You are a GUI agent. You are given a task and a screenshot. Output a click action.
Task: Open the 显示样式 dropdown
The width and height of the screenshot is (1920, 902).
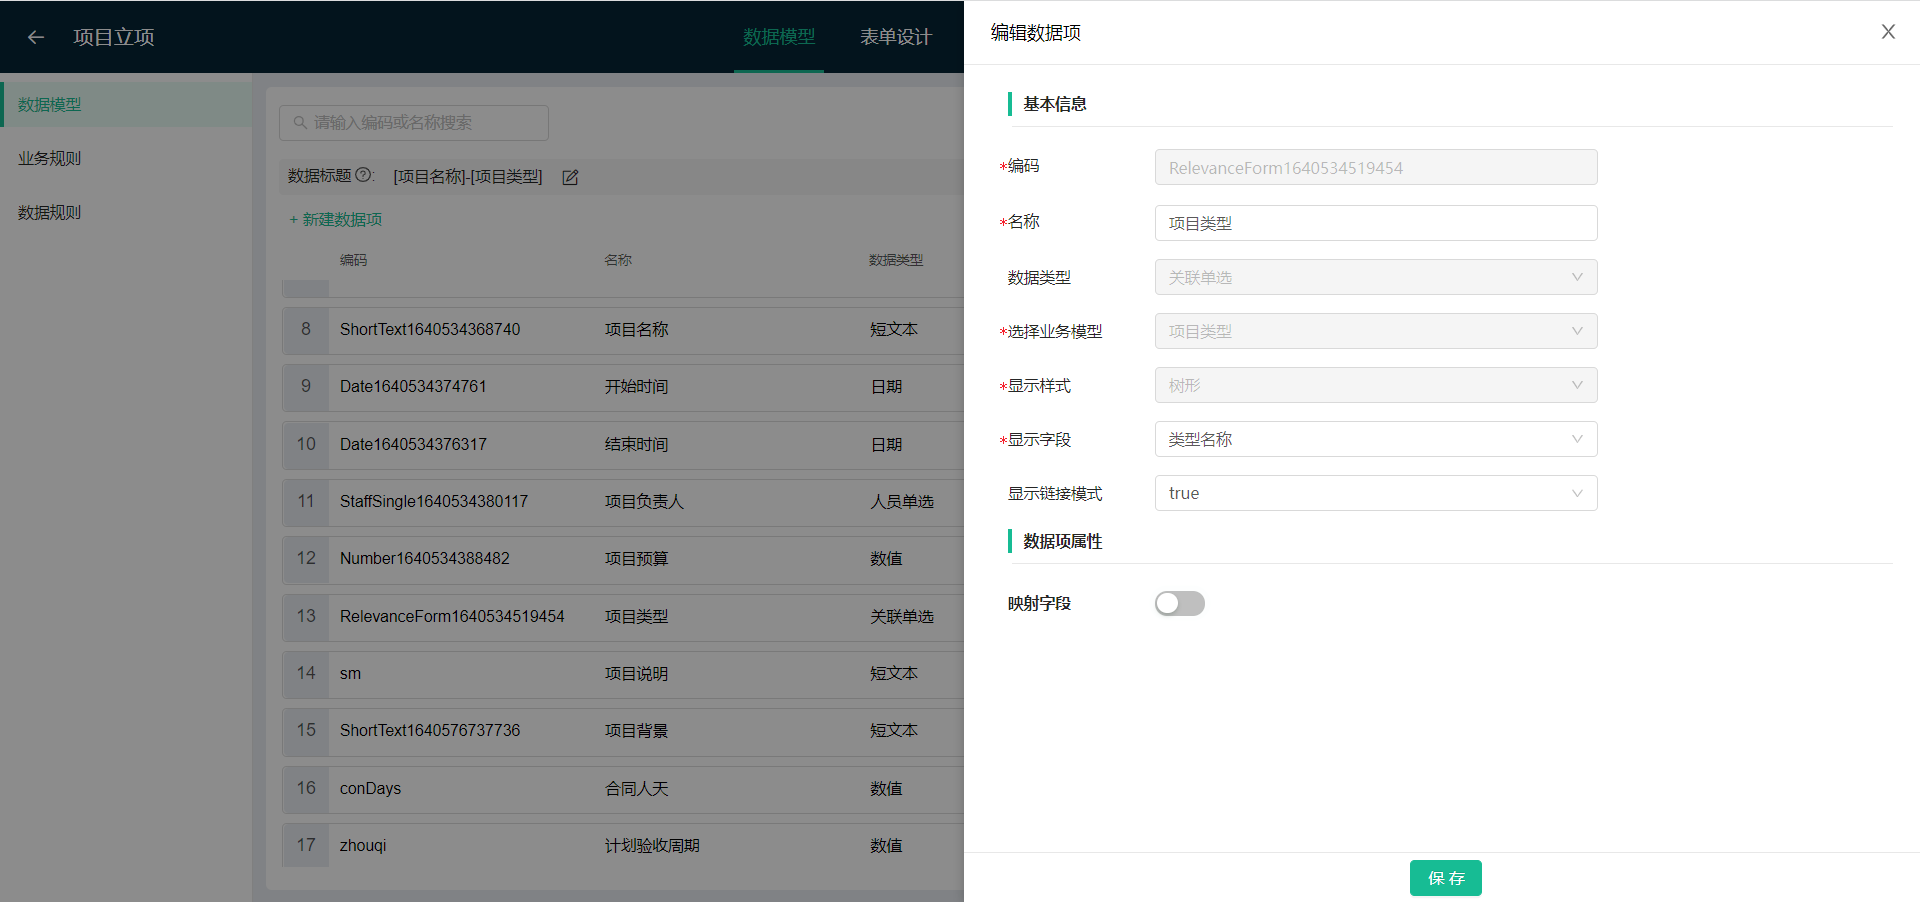coord(1376,385)
